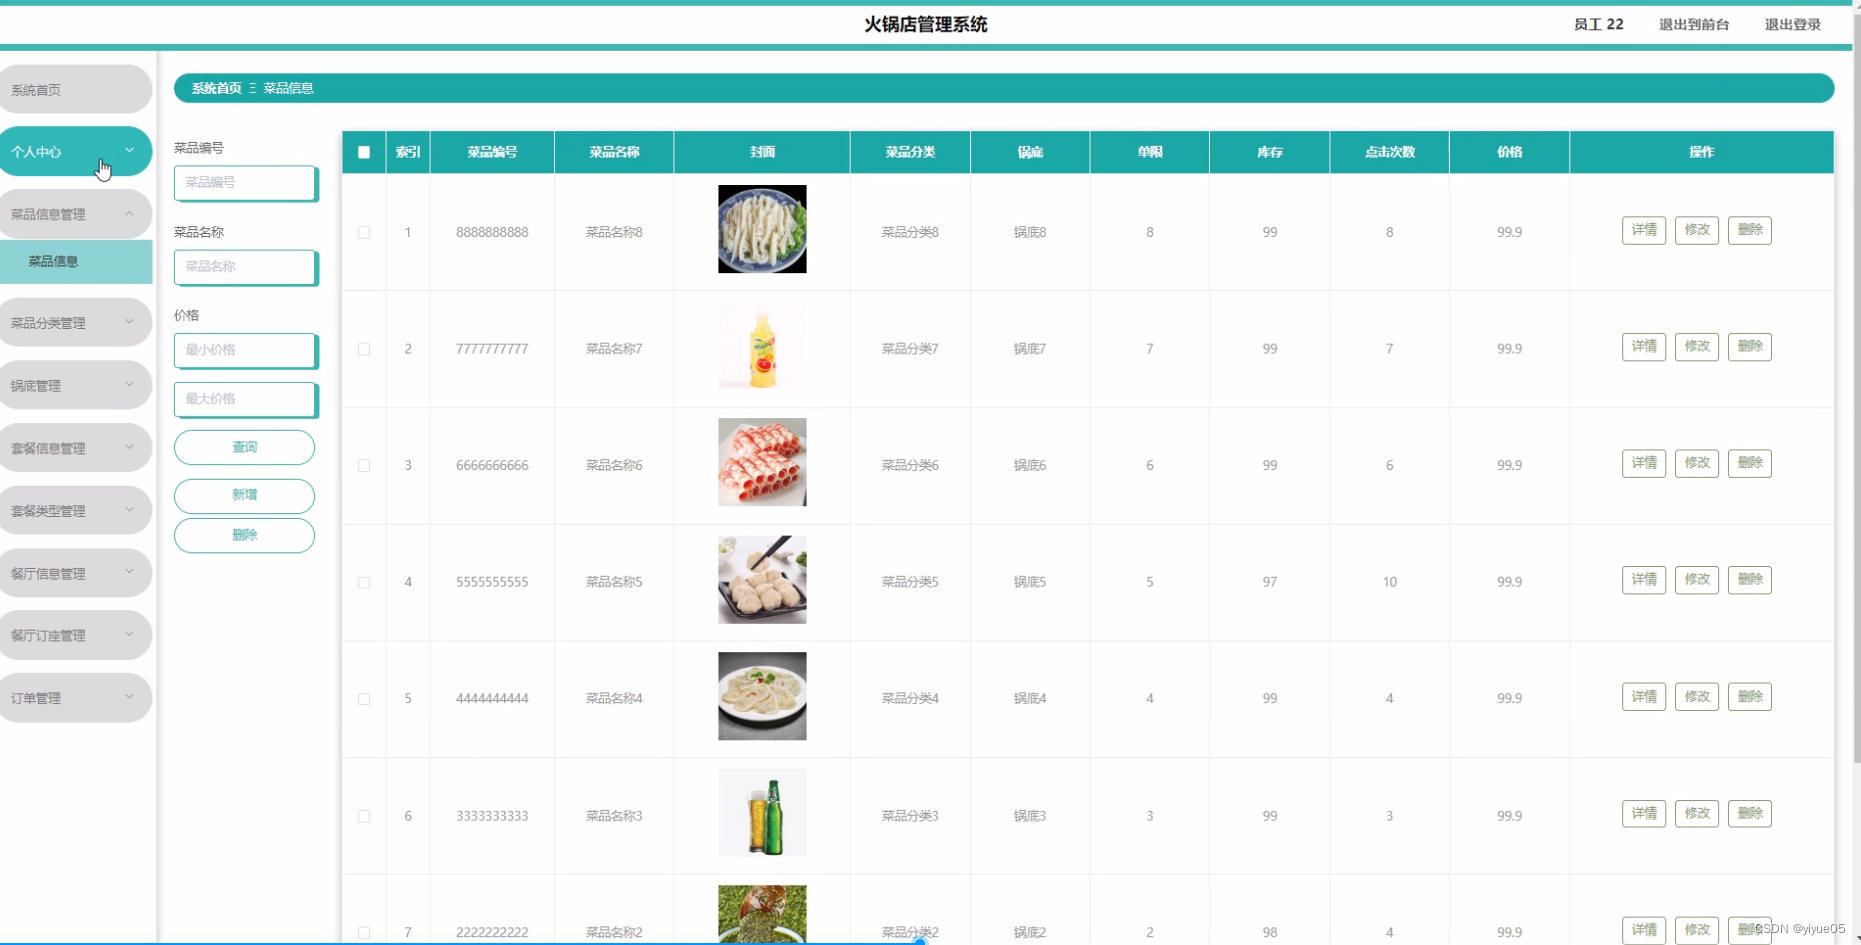Open the 个人中心 sidebar item
This screenshot has width=1861, height=945.
click(75, 152)
